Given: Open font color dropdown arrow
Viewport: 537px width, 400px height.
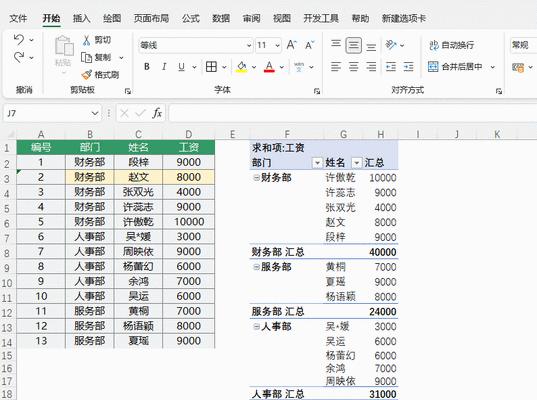Looking at the screenshot, I should point(282,67).
